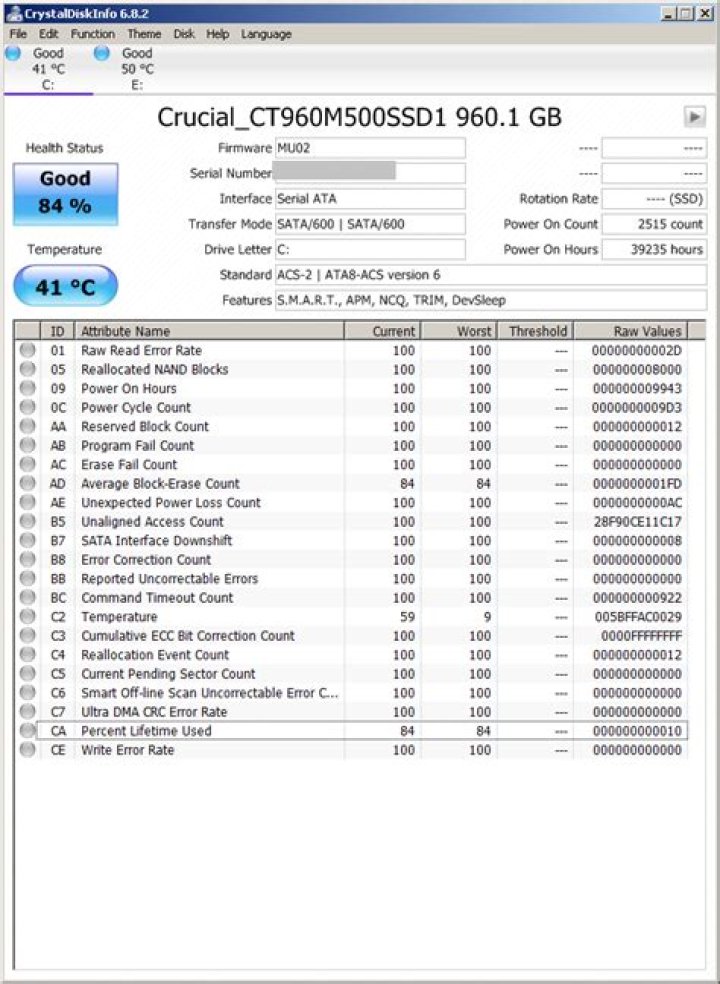This screenshot has height=984, width=720.
Task: Open the Function menu
Action: [x=92, y=34]
